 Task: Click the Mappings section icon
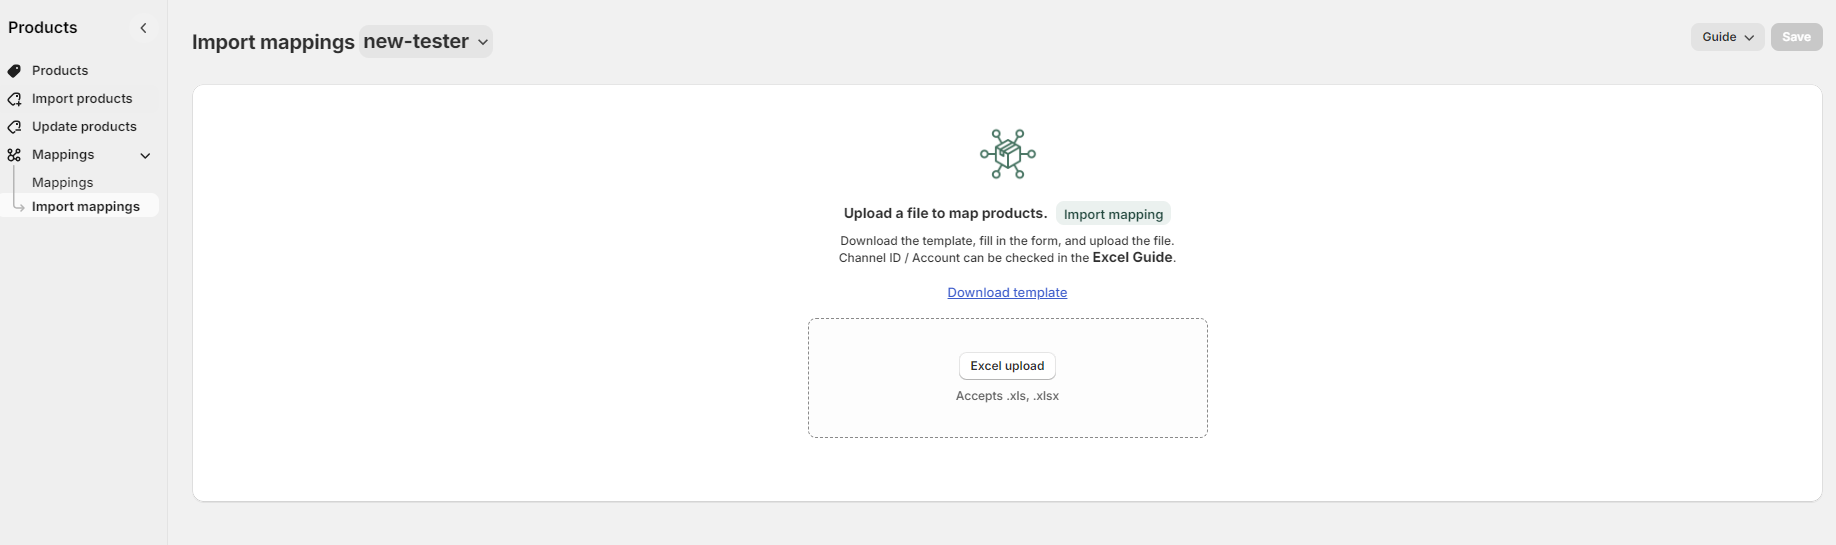[x=14, y=155]
